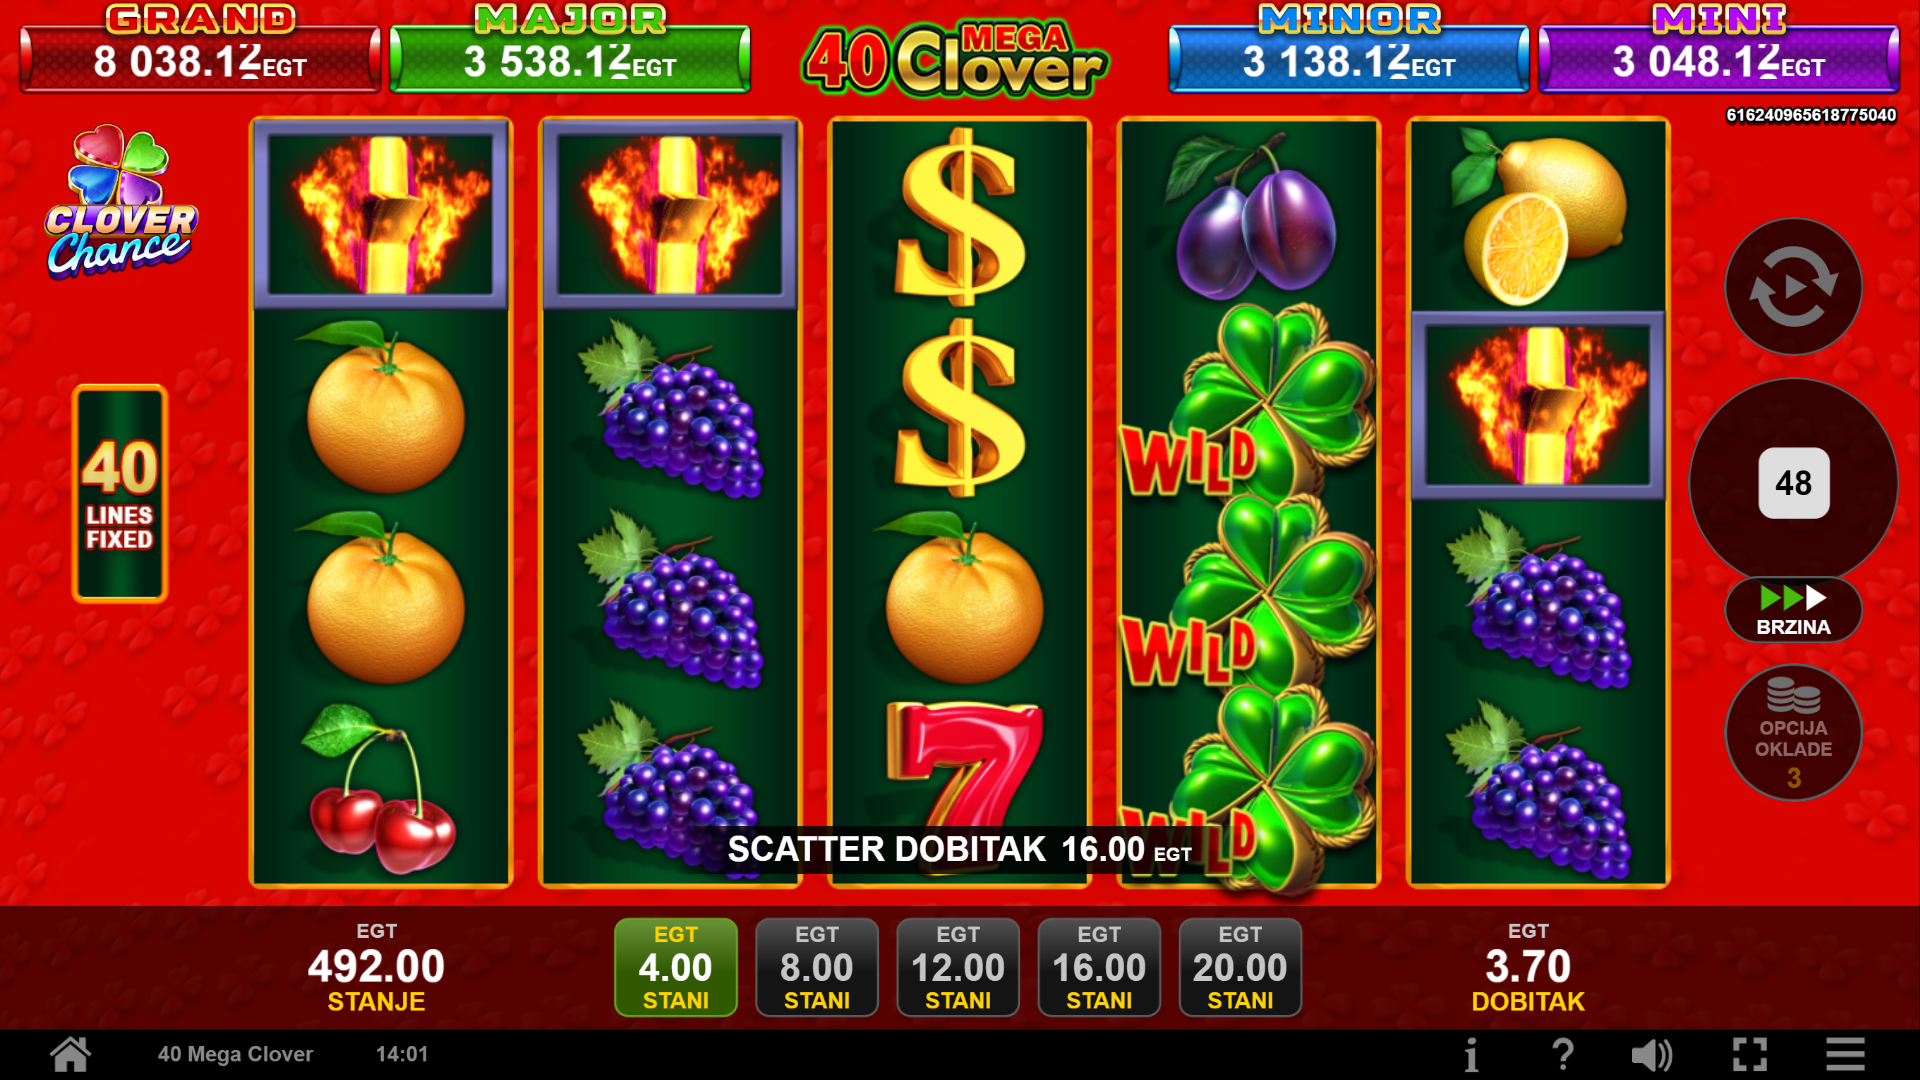Mute sound with the speaker icon
The height and width of the screenshot is (1080, 1920).
[1652, 1055]
